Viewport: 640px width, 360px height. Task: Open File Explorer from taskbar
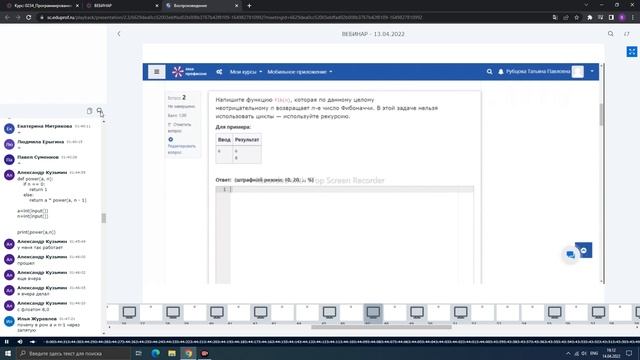[x=172, y=353]
